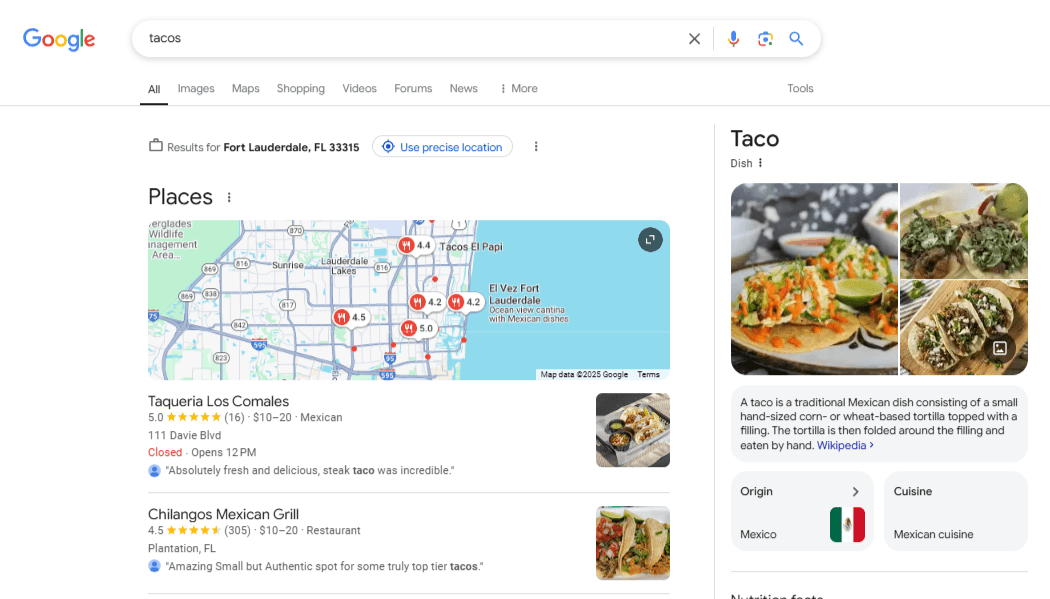The width and height of the screenshot is (1050, 599).
Task: Select the All results tab
Action: 154,89
